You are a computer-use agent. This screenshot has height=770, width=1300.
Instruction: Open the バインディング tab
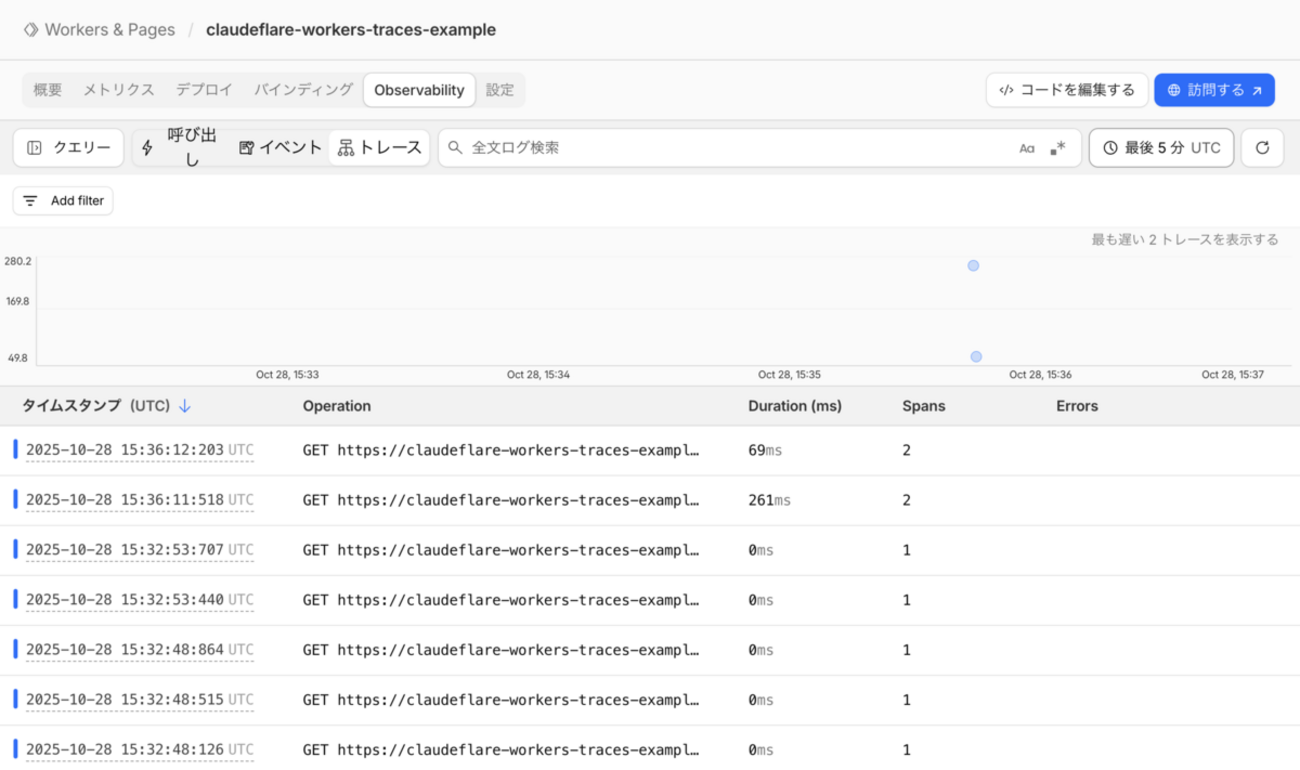[303, 90]
